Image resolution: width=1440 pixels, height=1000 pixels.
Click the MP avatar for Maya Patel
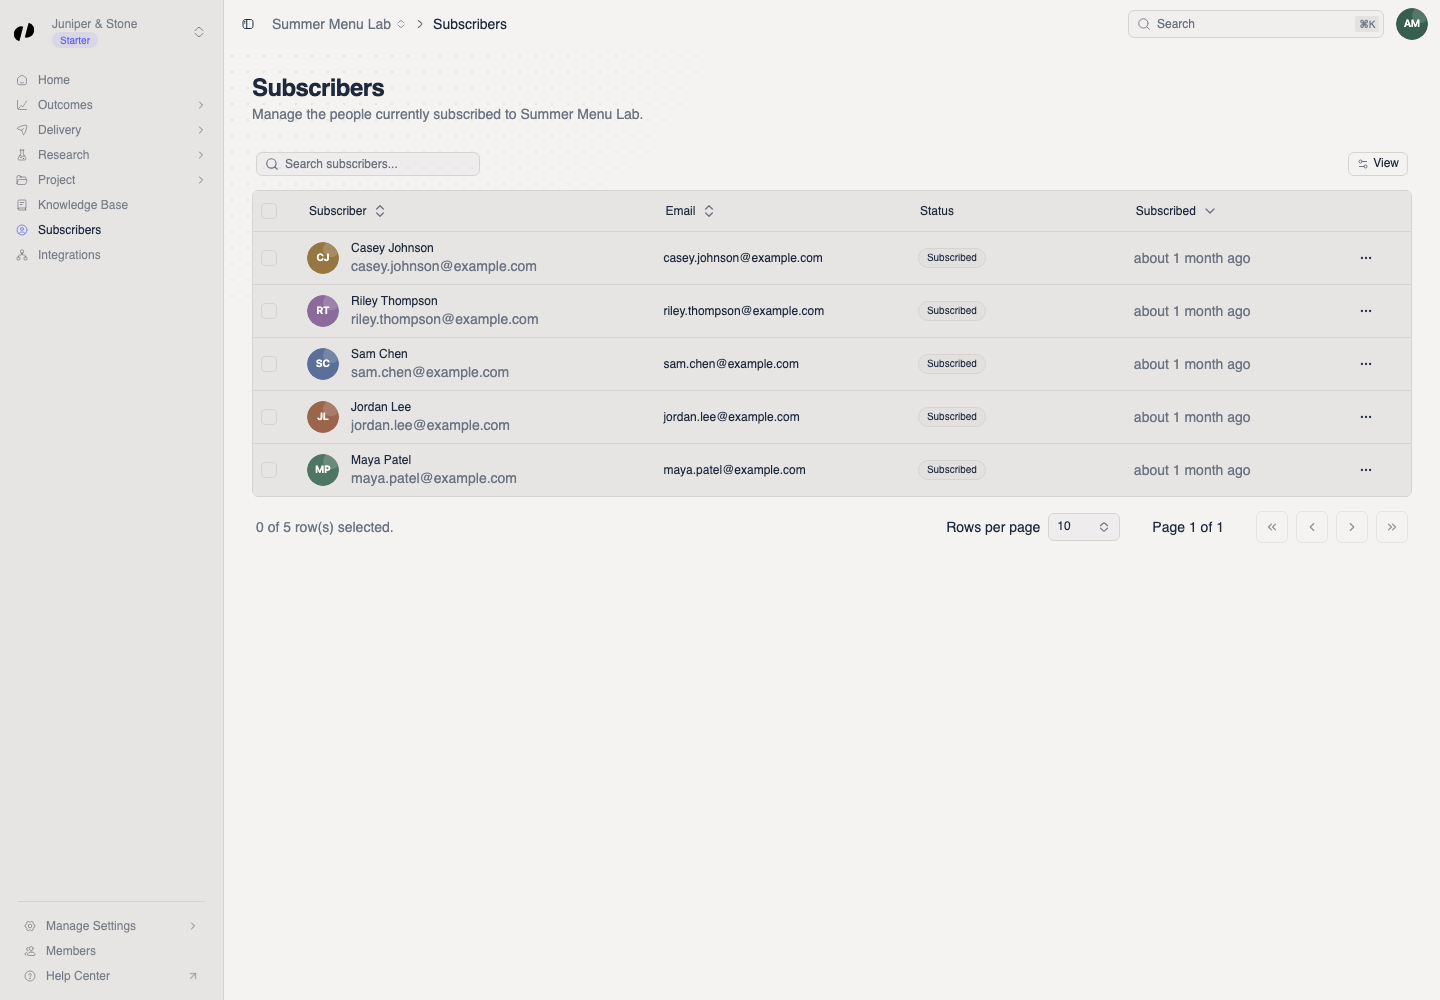click(x=323, y=470)
